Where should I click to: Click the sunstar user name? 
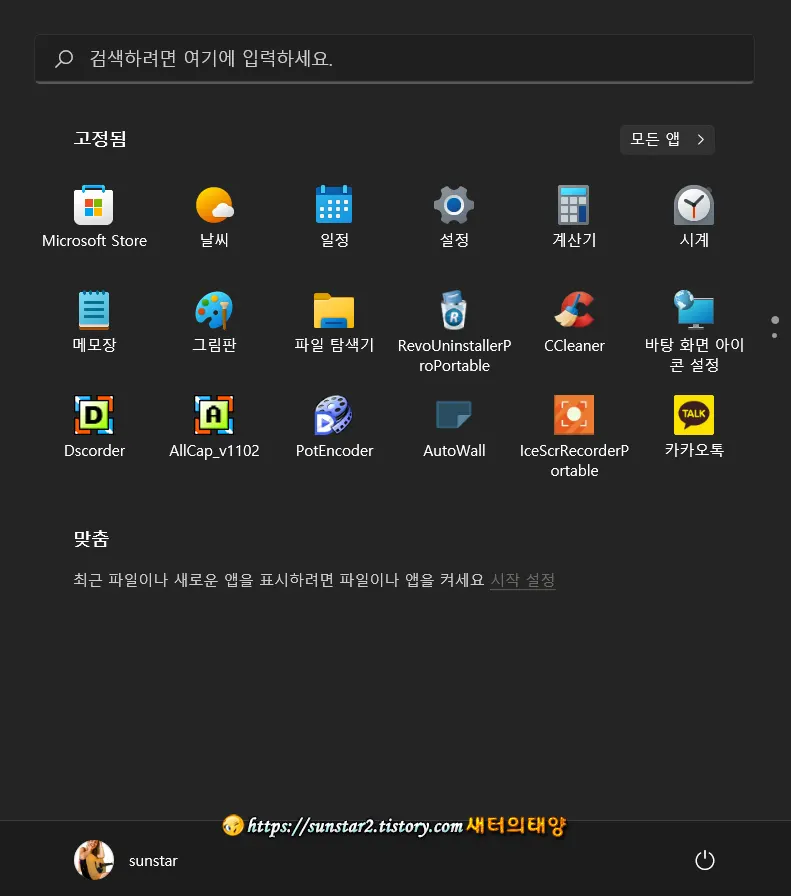point(153,861)
